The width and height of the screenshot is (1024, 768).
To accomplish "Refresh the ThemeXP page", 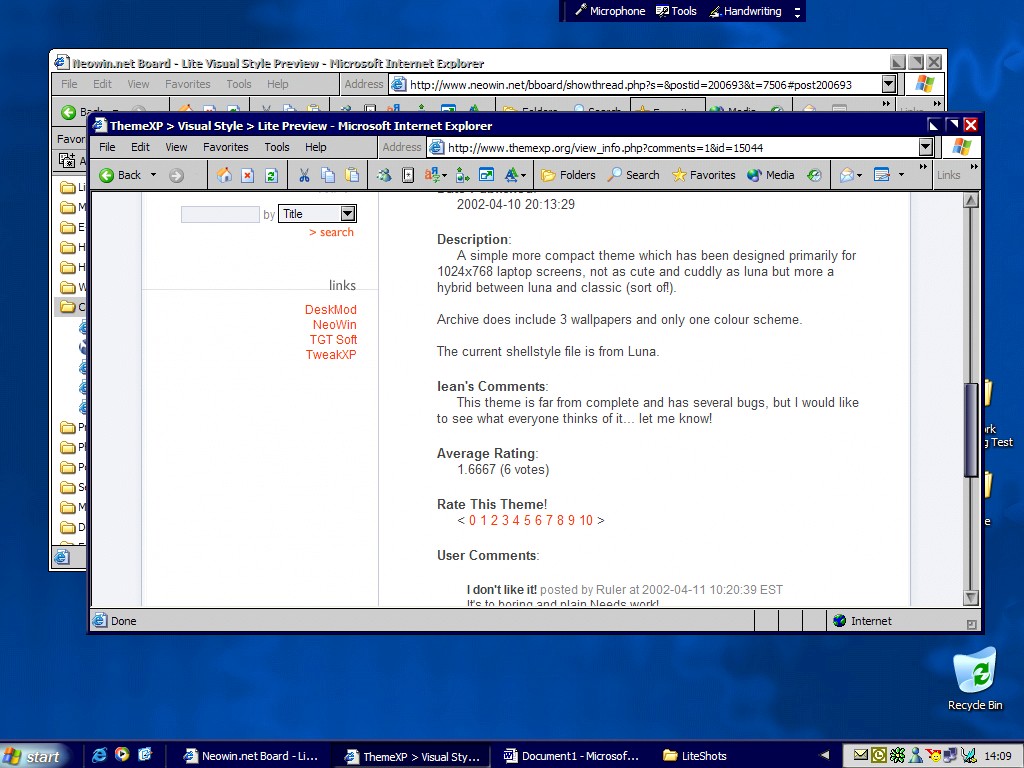I will pos(271,175).
